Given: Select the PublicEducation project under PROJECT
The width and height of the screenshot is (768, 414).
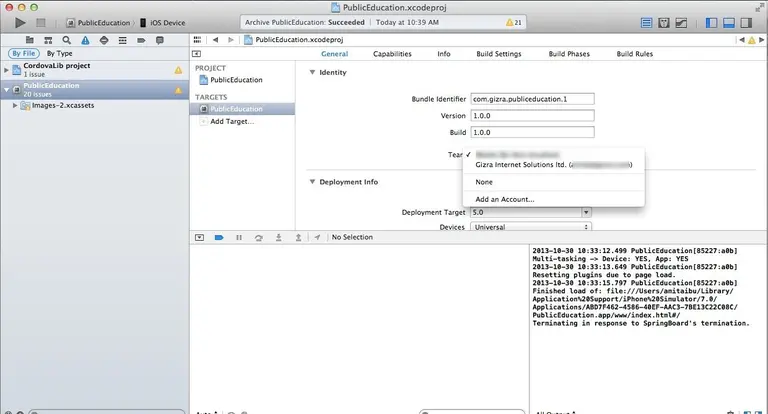Looking at the screenshot, I should click(x=237, y=80).
